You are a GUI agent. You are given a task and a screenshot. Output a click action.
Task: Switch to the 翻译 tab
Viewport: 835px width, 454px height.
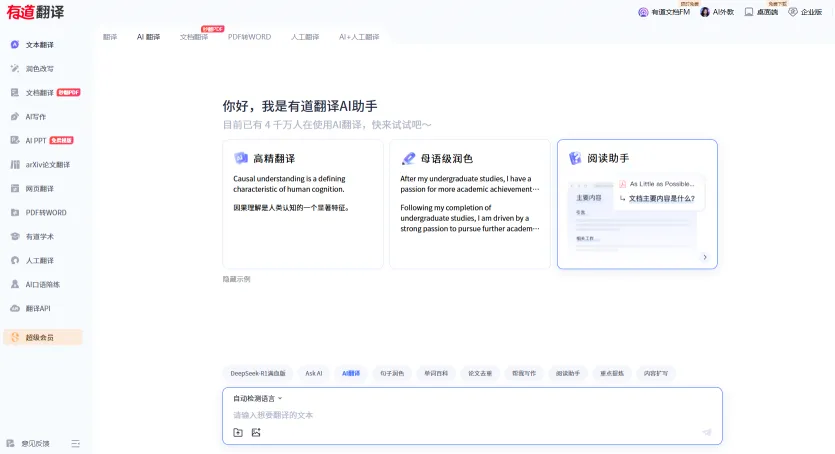tap(110, 37)
